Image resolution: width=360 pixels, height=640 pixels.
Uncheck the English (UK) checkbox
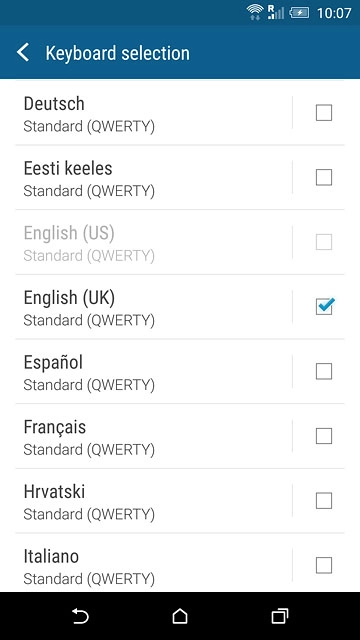(324, 306)
